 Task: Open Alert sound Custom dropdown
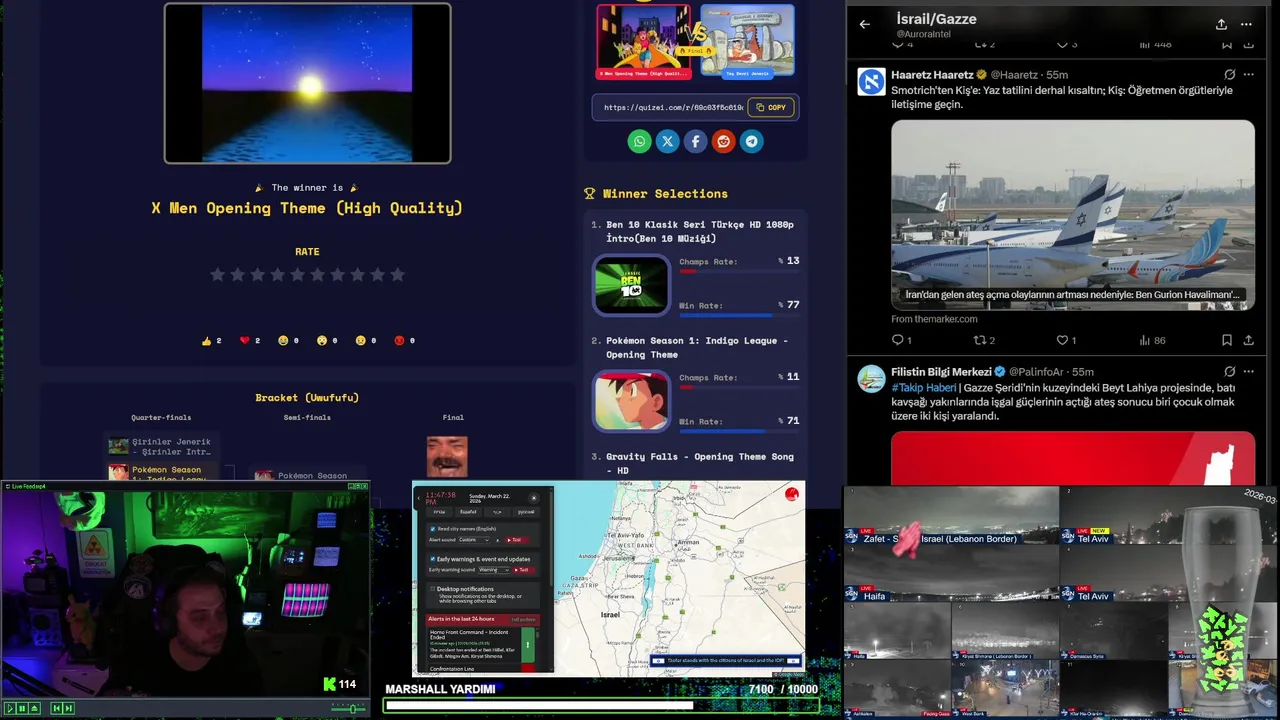click(474, 540)
